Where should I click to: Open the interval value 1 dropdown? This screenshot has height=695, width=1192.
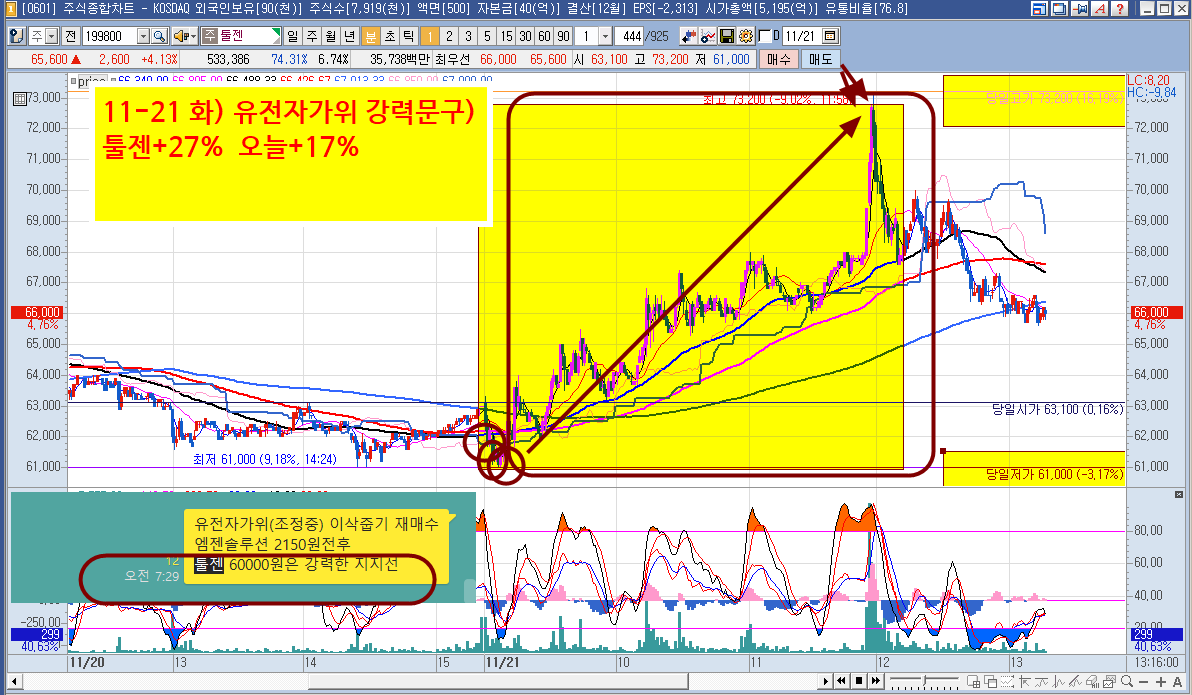click(605, 36)
